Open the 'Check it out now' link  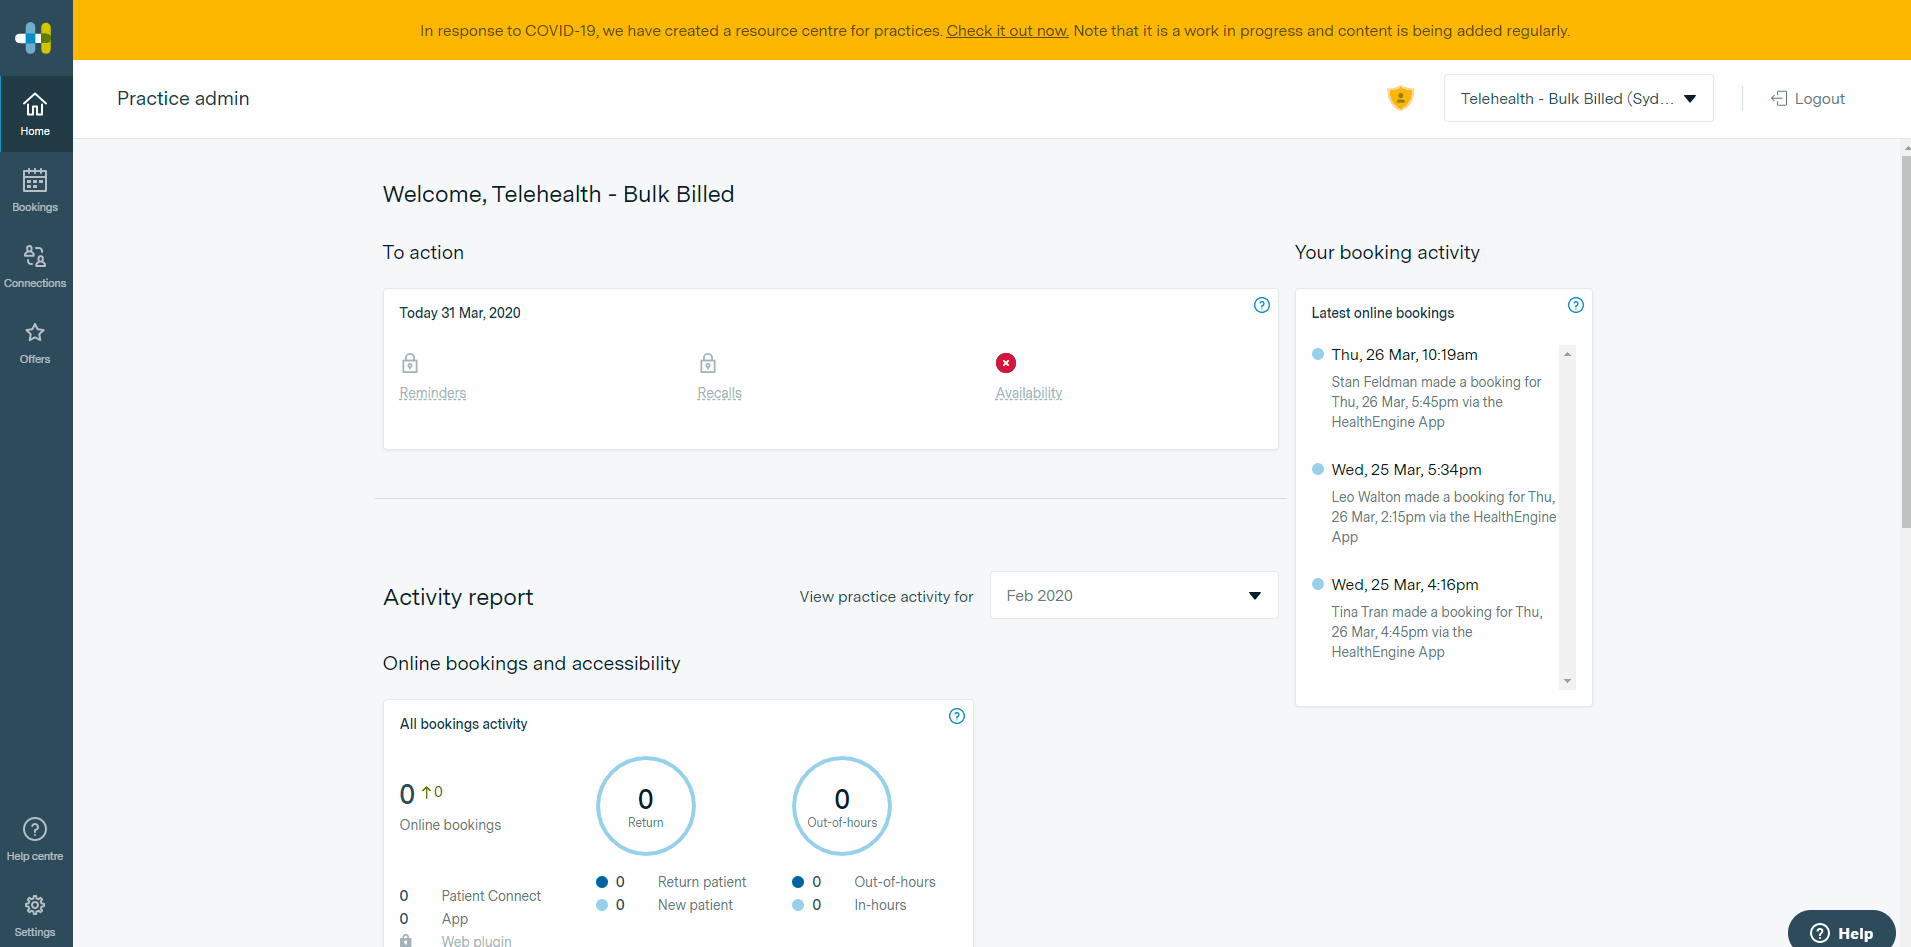1007,31
